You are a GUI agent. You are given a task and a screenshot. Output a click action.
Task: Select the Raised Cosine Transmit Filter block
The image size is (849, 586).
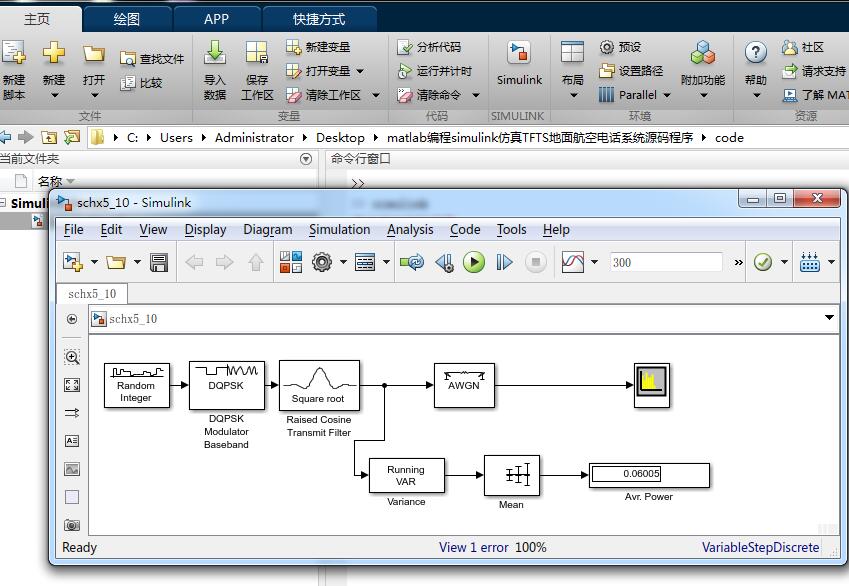pos(319,386)
